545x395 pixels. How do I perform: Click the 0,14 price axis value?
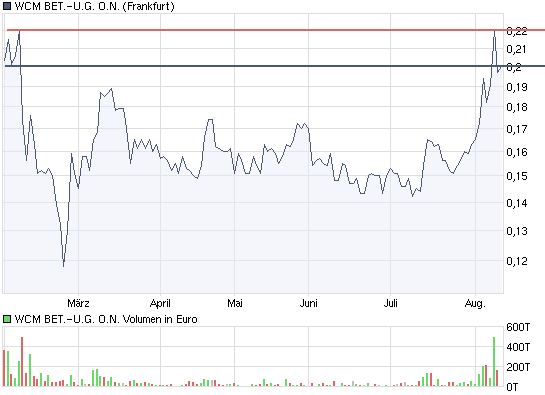[517, 203]
